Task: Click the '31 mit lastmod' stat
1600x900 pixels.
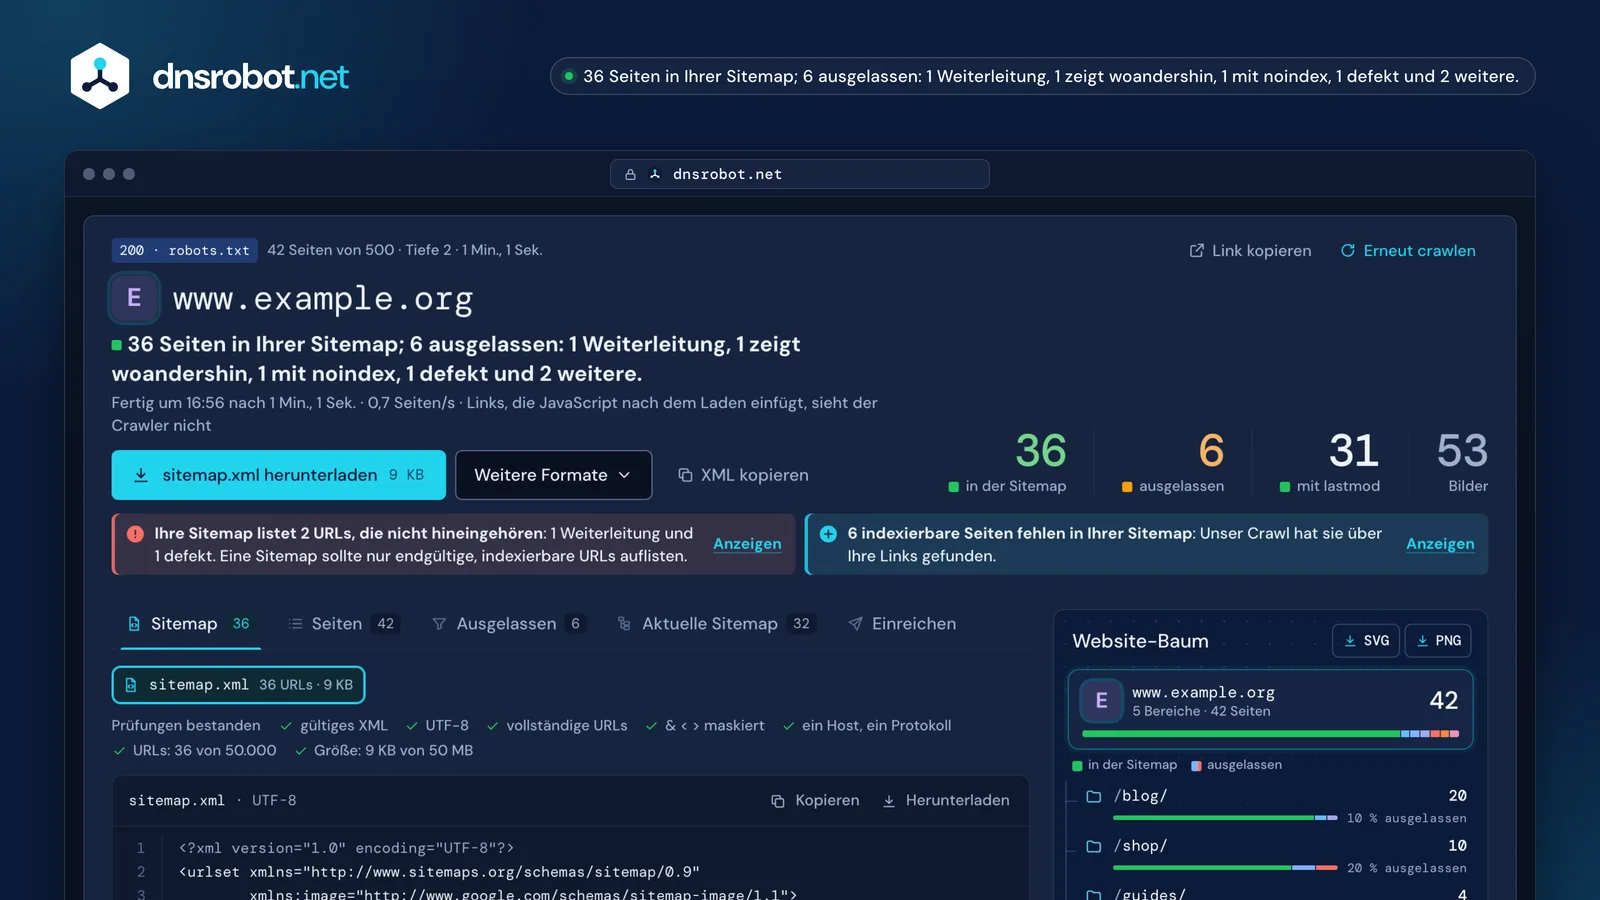Action: 1330,461
